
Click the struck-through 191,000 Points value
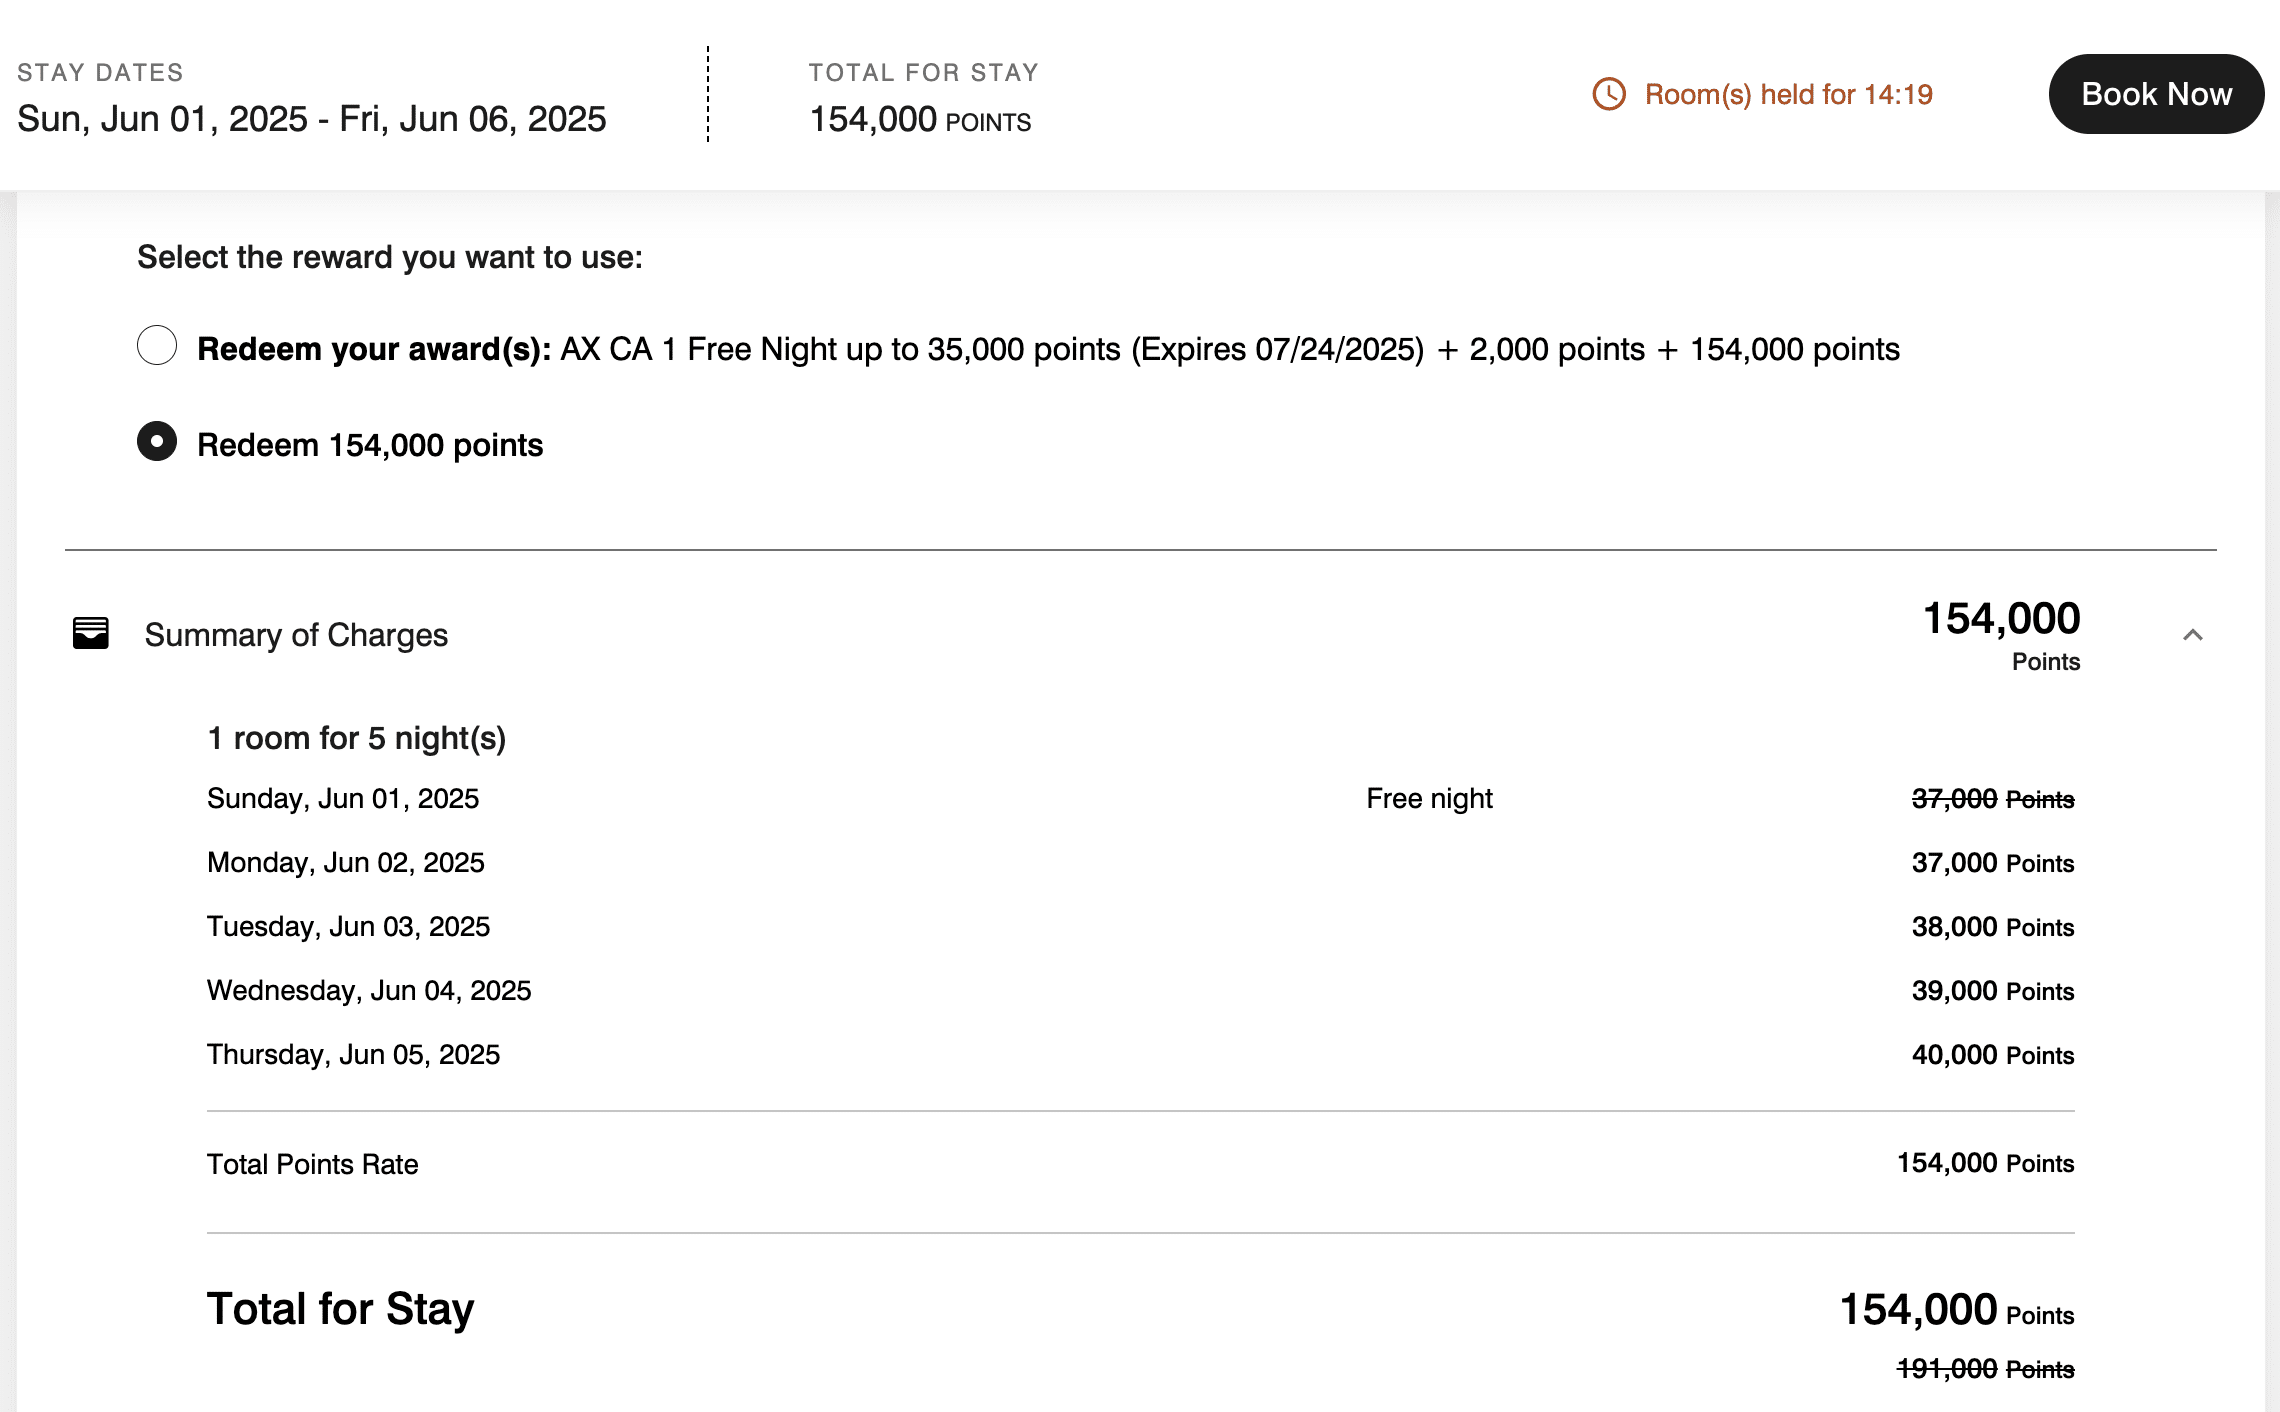pos(1985,1369)
